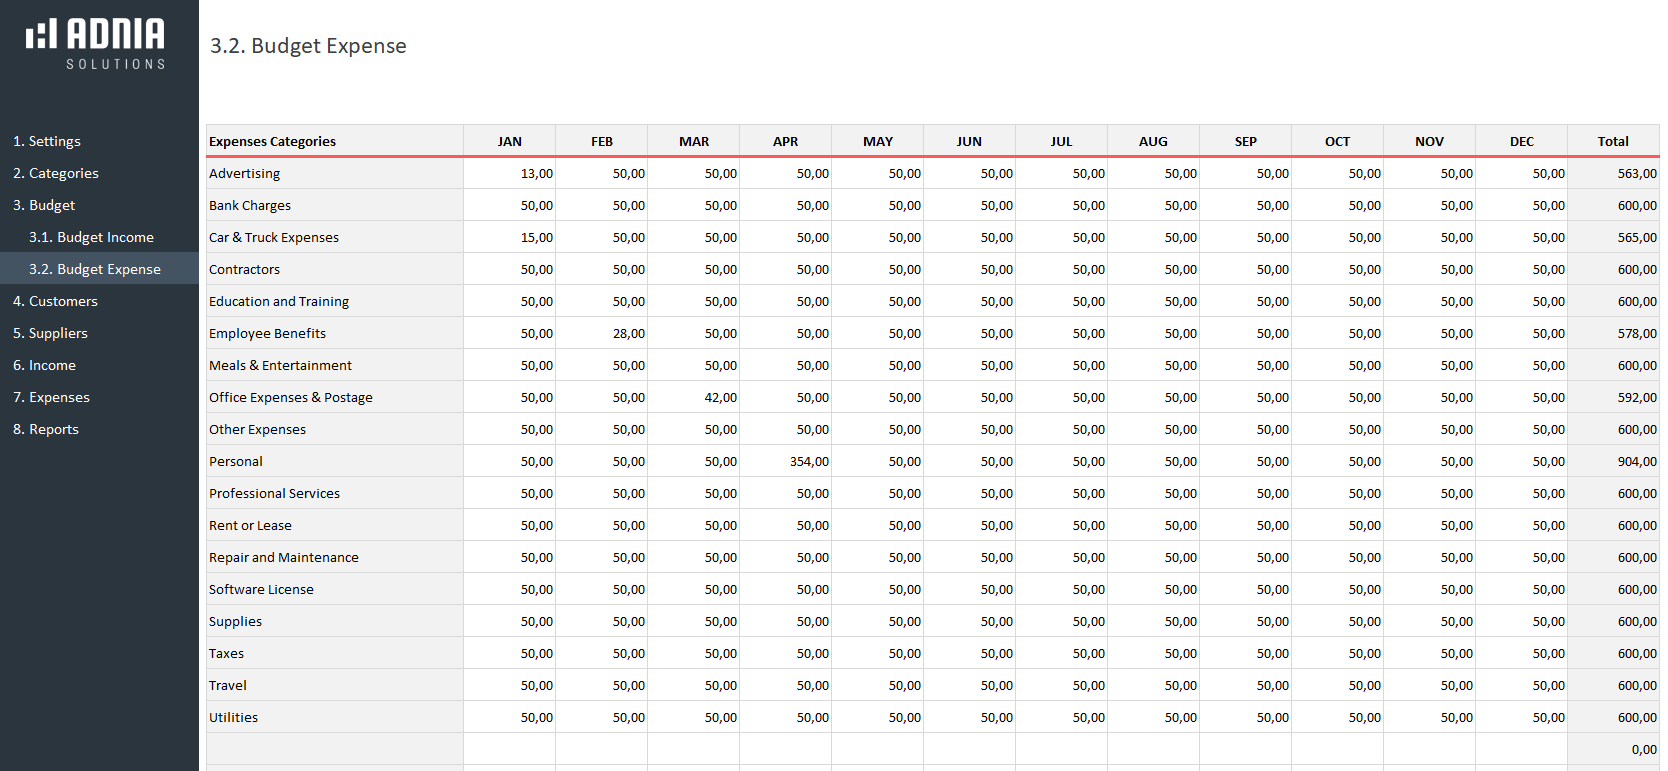
Task: Select Personal April cell showing 354,00
Action: point(786,461)
